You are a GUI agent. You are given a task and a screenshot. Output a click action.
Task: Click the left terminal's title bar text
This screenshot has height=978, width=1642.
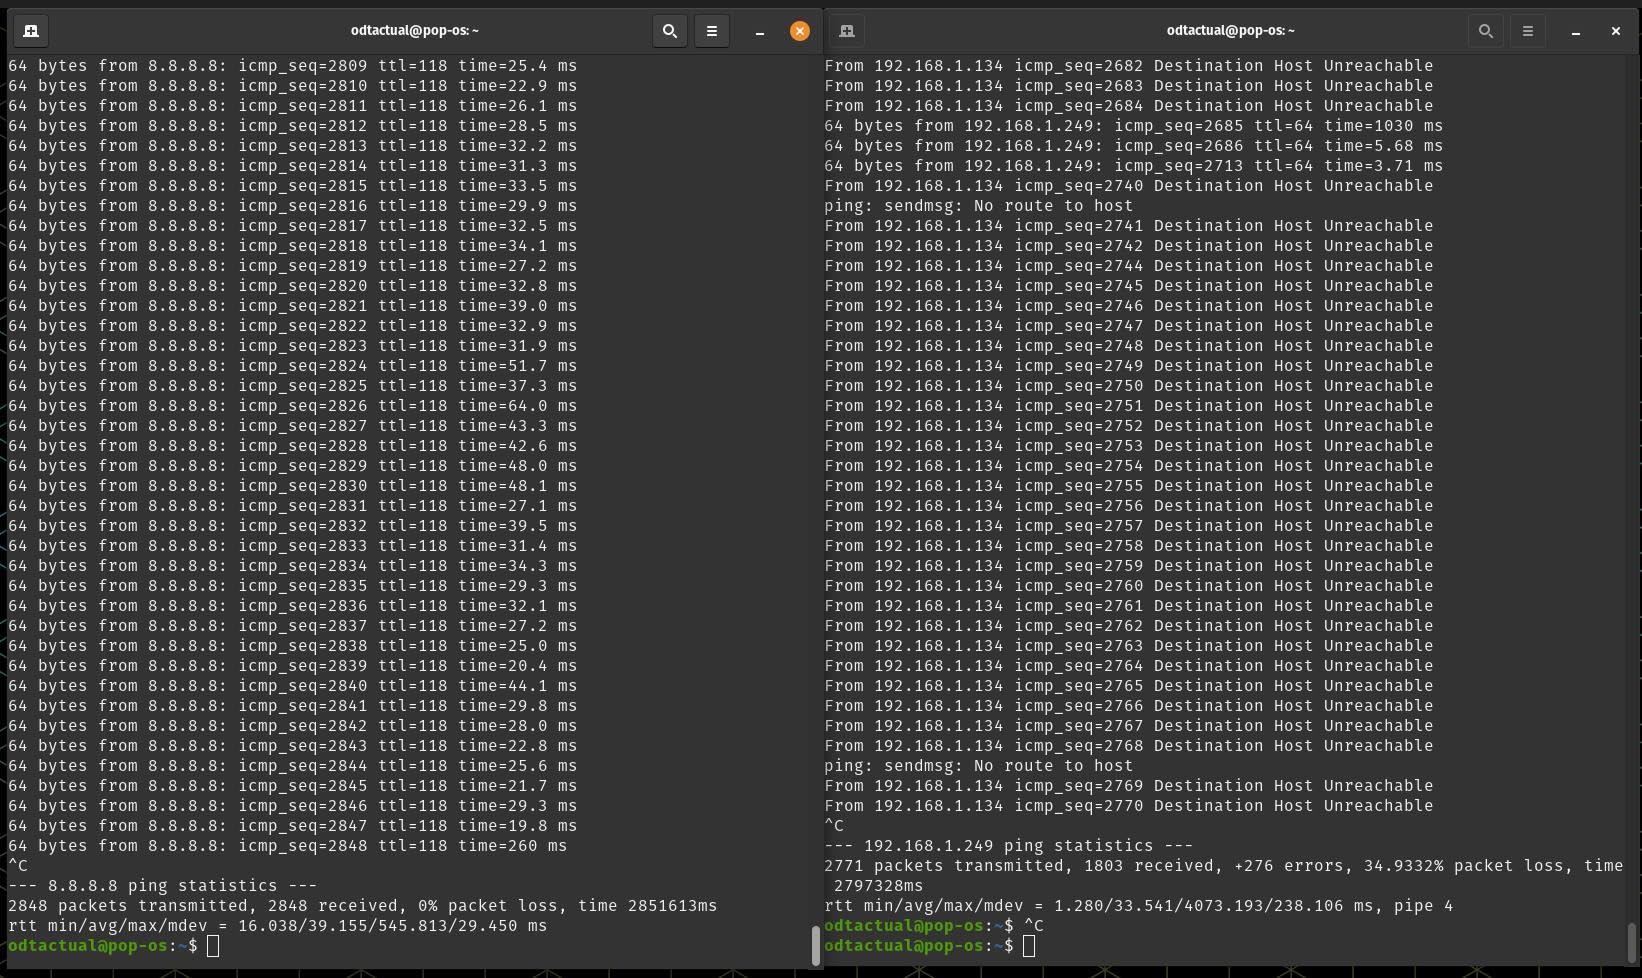click(414, 31)
